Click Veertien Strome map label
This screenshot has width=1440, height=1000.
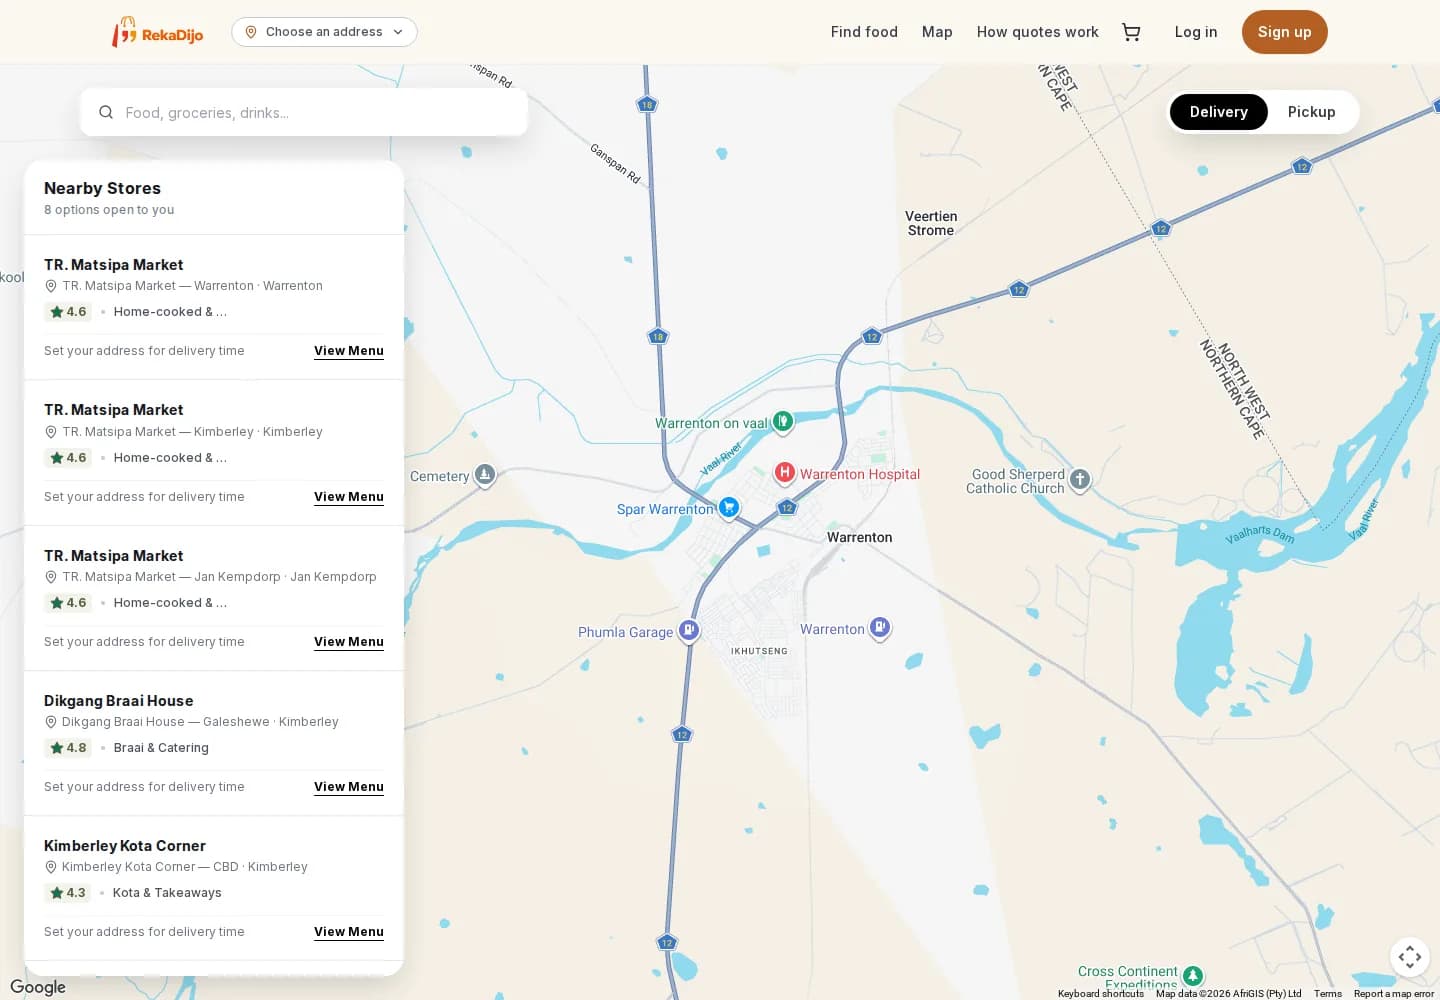tap(931, 223)
